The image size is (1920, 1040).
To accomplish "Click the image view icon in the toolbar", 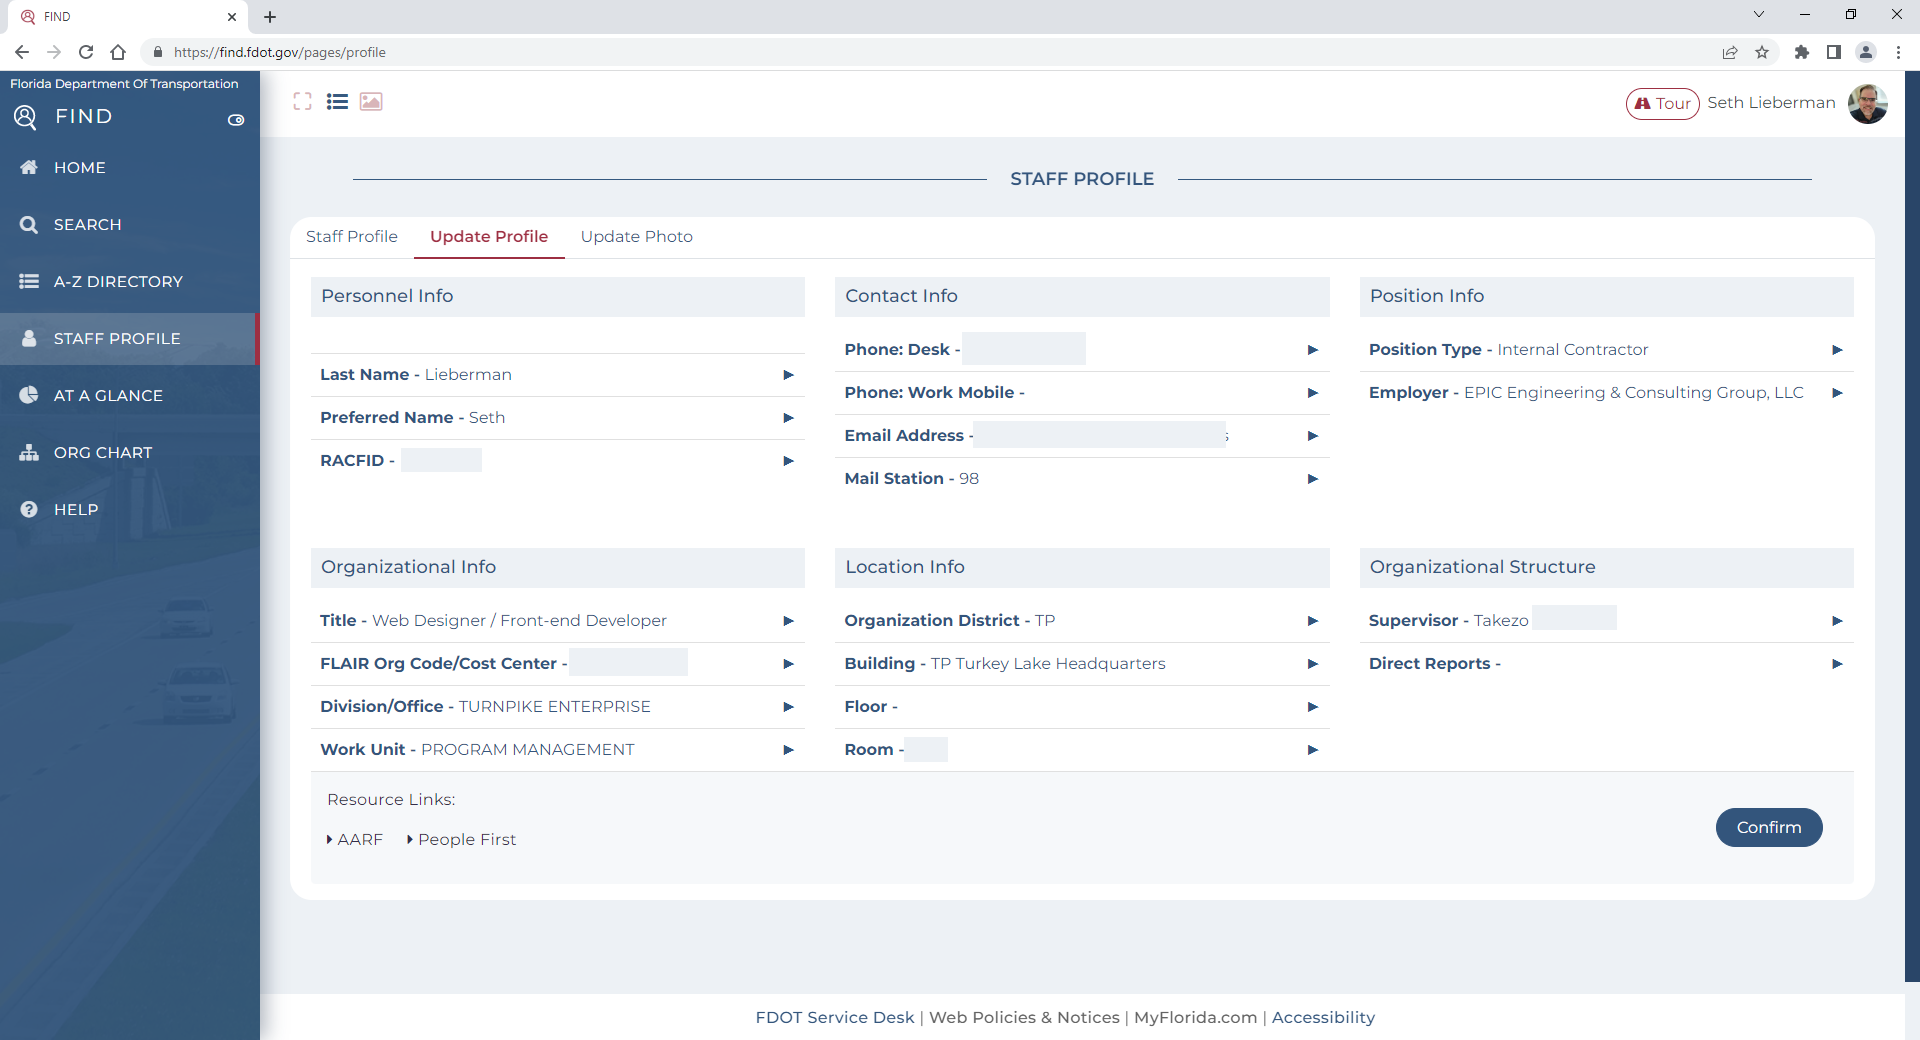I will 371,102.
